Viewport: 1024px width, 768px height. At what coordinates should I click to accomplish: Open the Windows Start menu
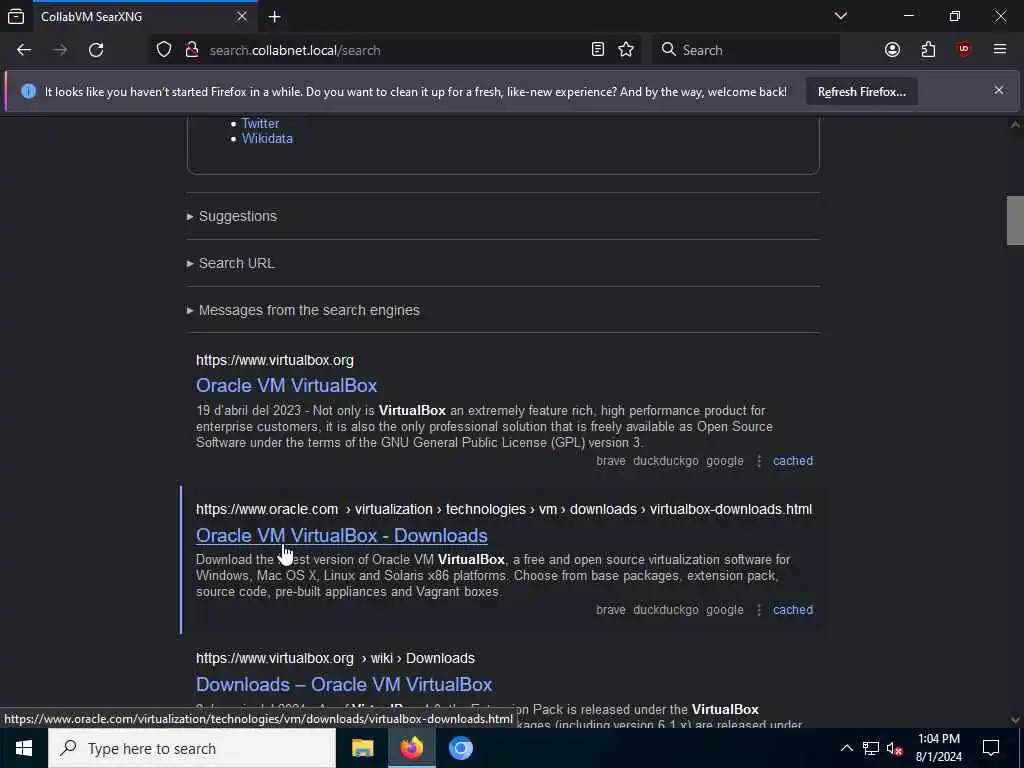coord(24,748)
